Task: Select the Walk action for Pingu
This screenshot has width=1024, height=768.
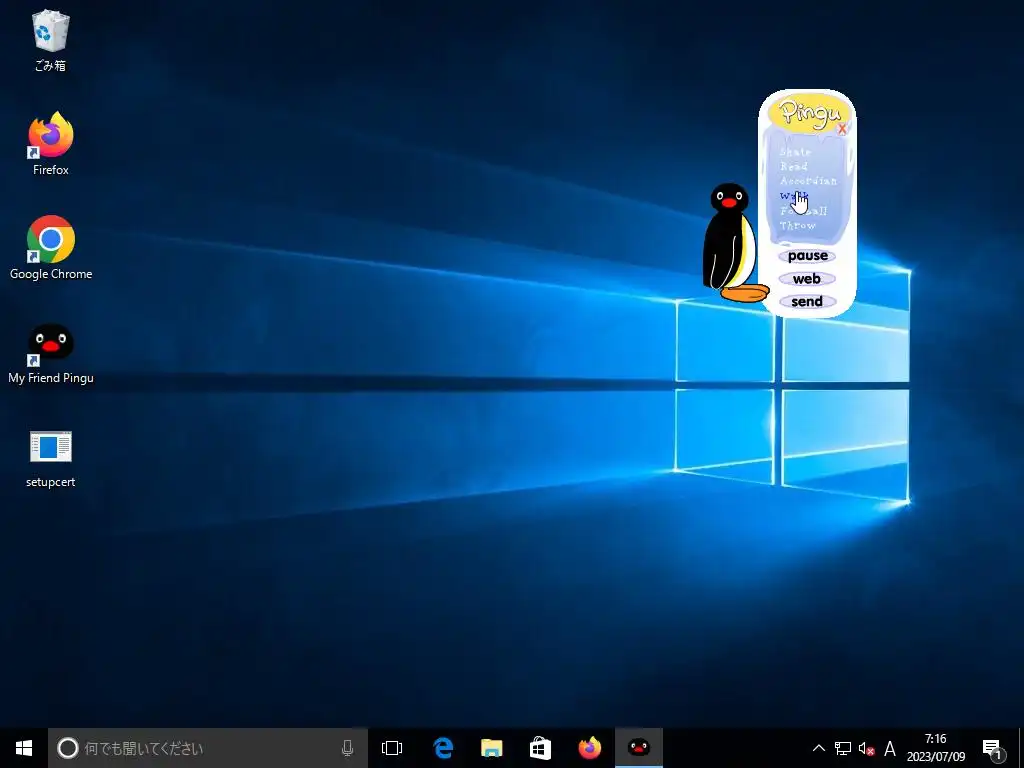Action: coord(793,196)
